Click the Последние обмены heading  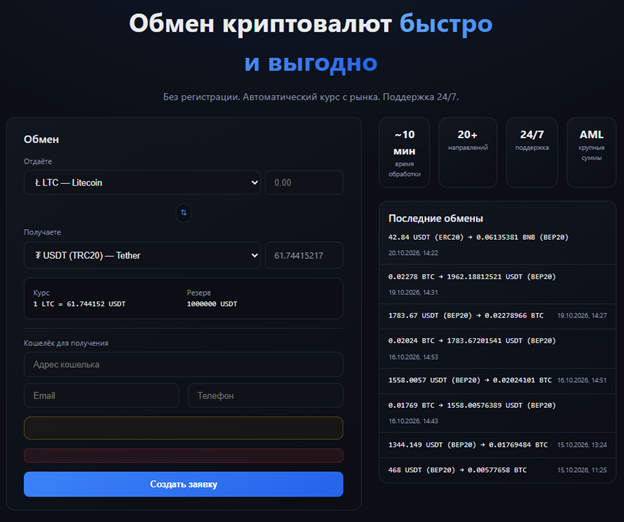[436, 218]
